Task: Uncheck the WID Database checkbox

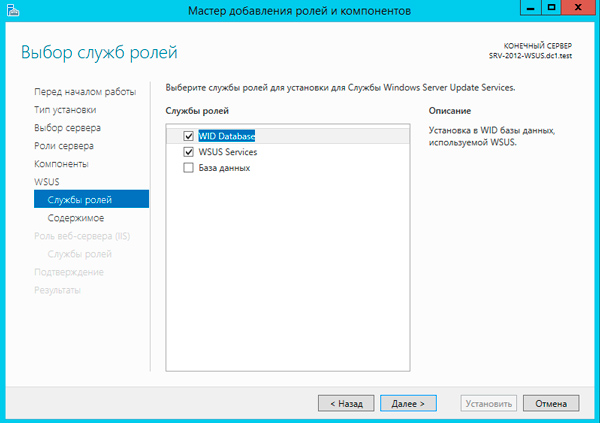Action: click(x=189, y=135)
